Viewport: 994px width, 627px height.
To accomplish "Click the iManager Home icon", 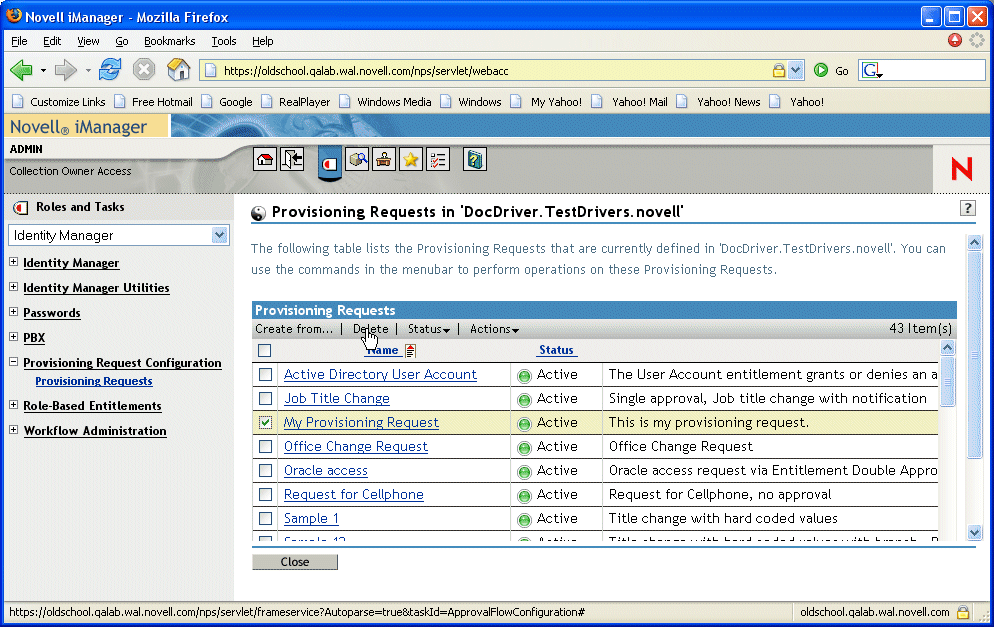I will click(x=265, y=160).
